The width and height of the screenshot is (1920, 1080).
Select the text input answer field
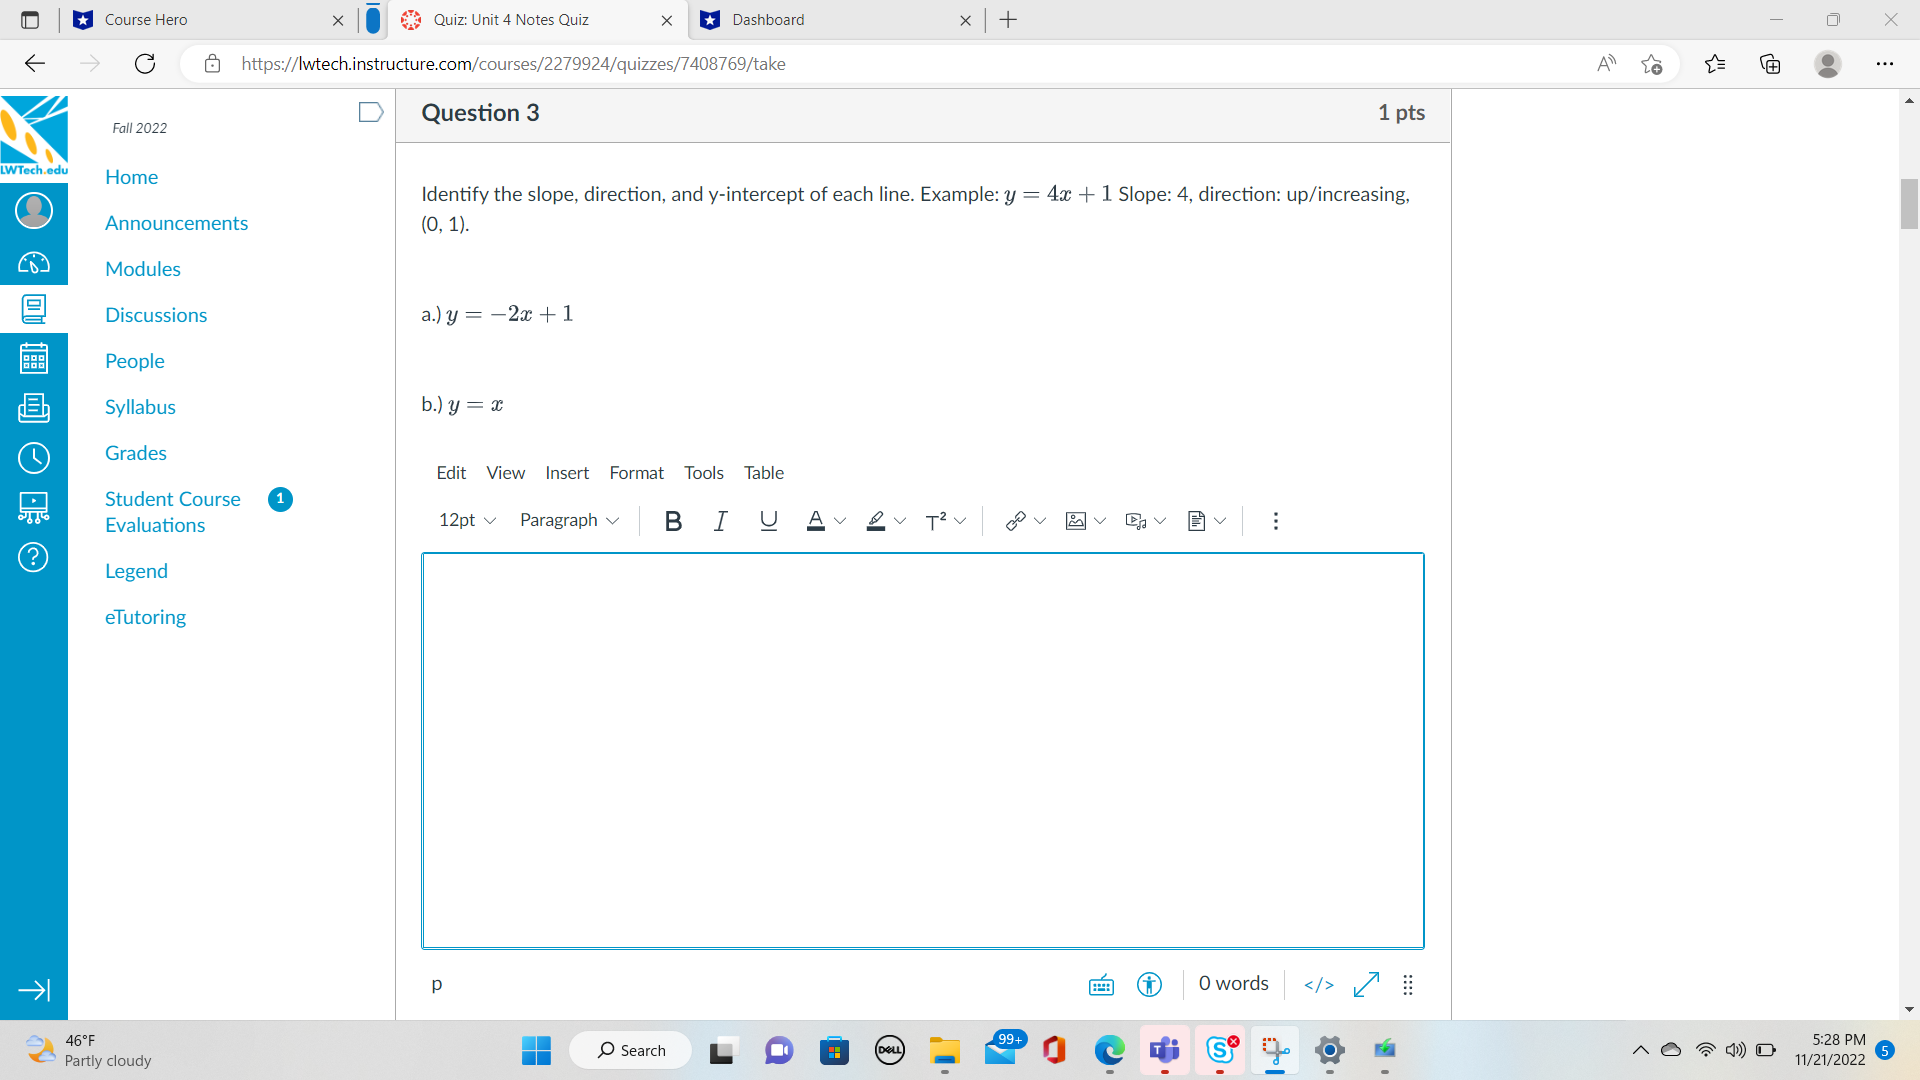click(922, 749)
